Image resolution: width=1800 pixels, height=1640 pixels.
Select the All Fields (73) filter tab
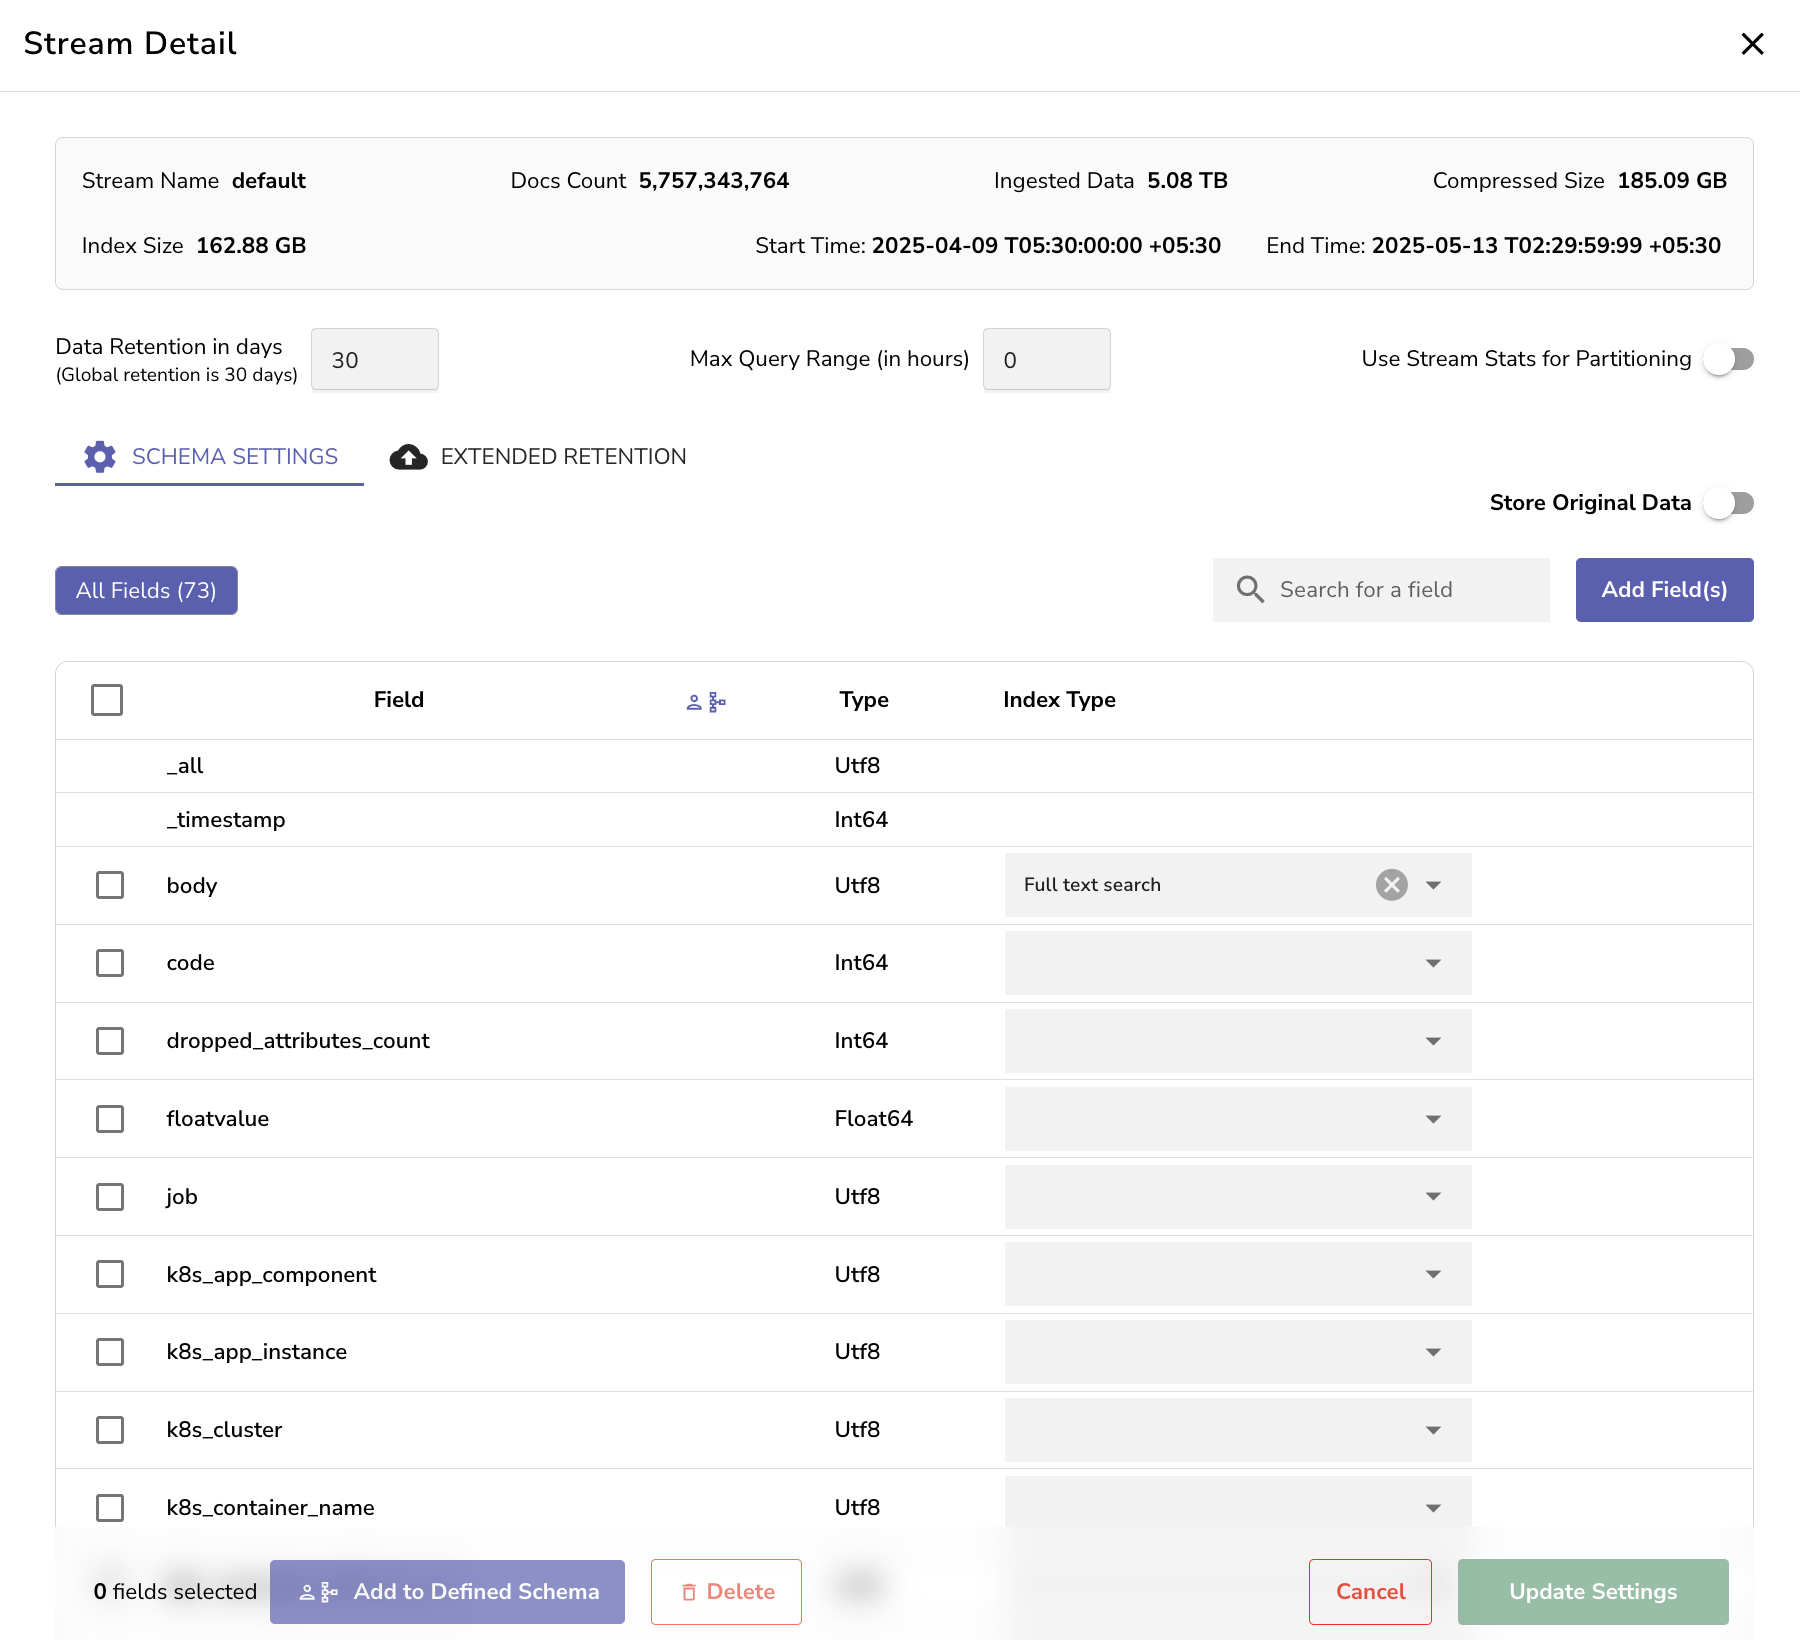[x=146, y=591]
